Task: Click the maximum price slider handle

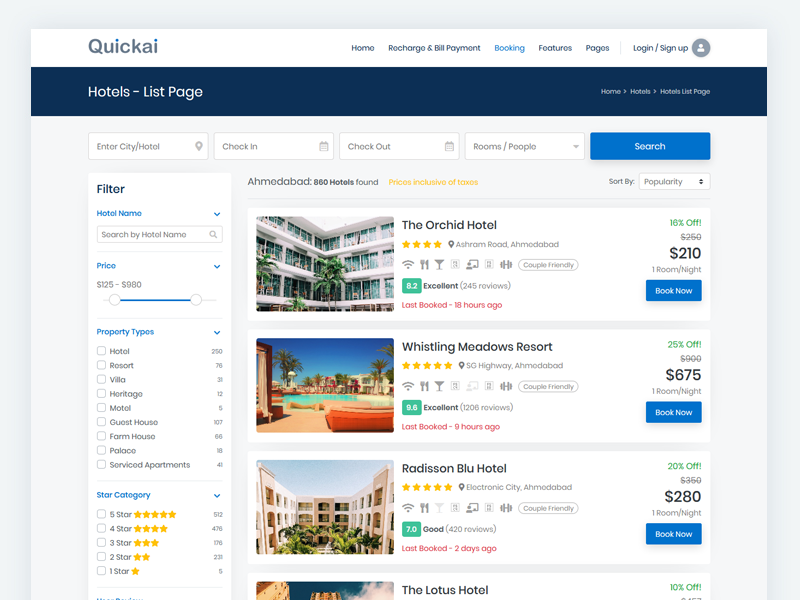Action: [196, 300]
